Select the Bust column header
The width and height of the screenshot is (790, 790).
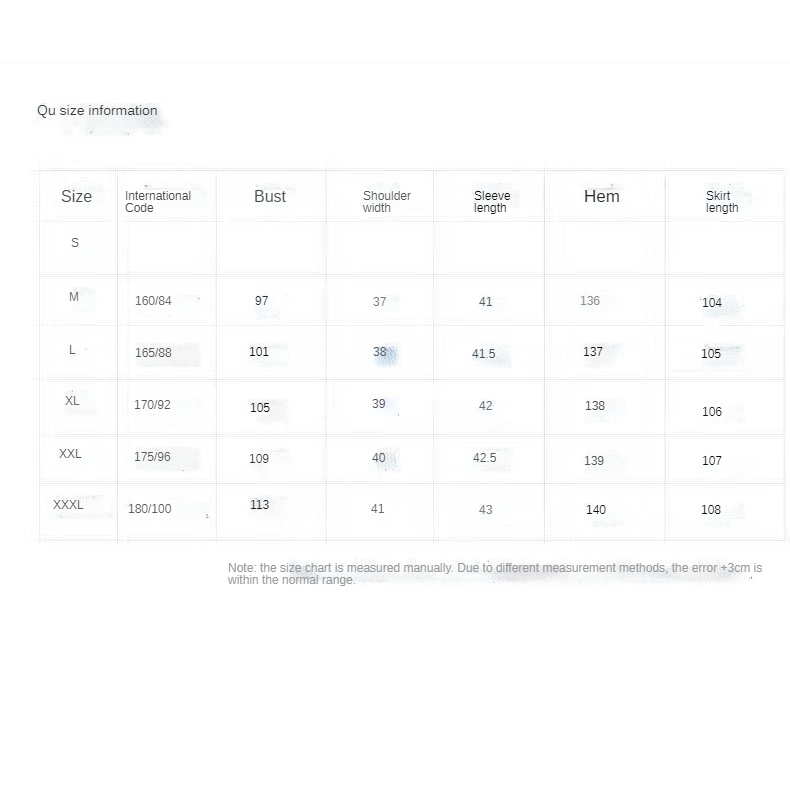point(270,196)
